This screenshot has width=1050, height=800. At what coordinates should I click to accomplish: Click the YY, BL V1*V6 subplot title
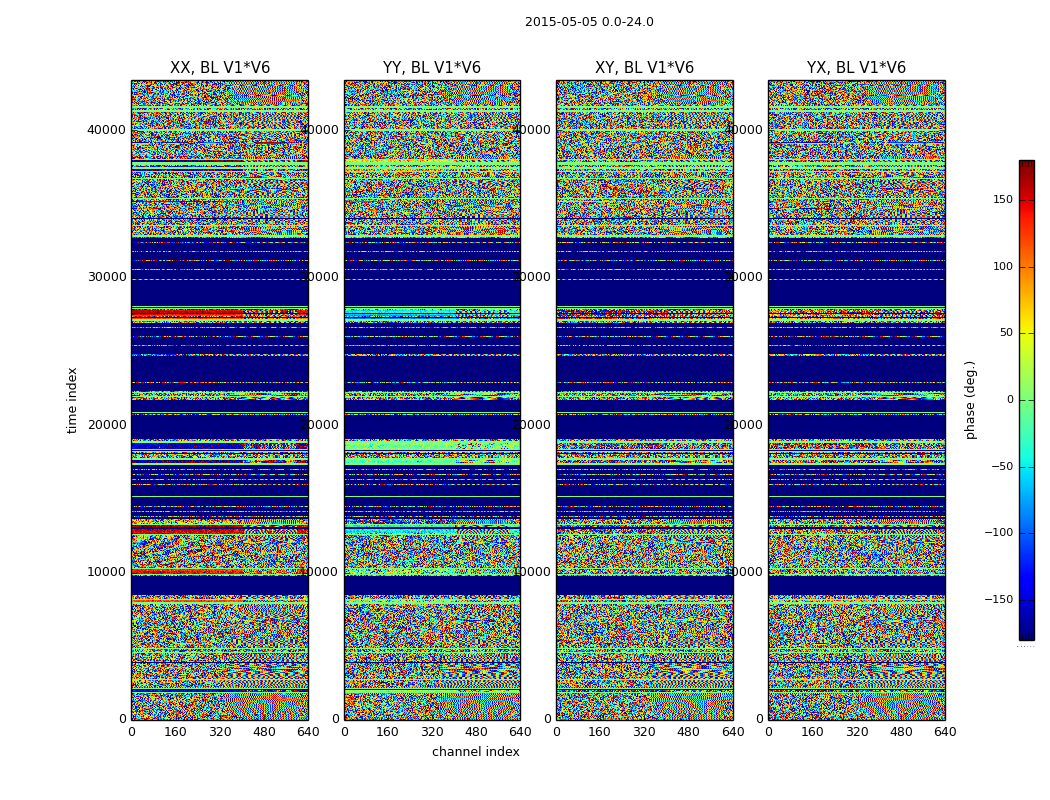431,68
